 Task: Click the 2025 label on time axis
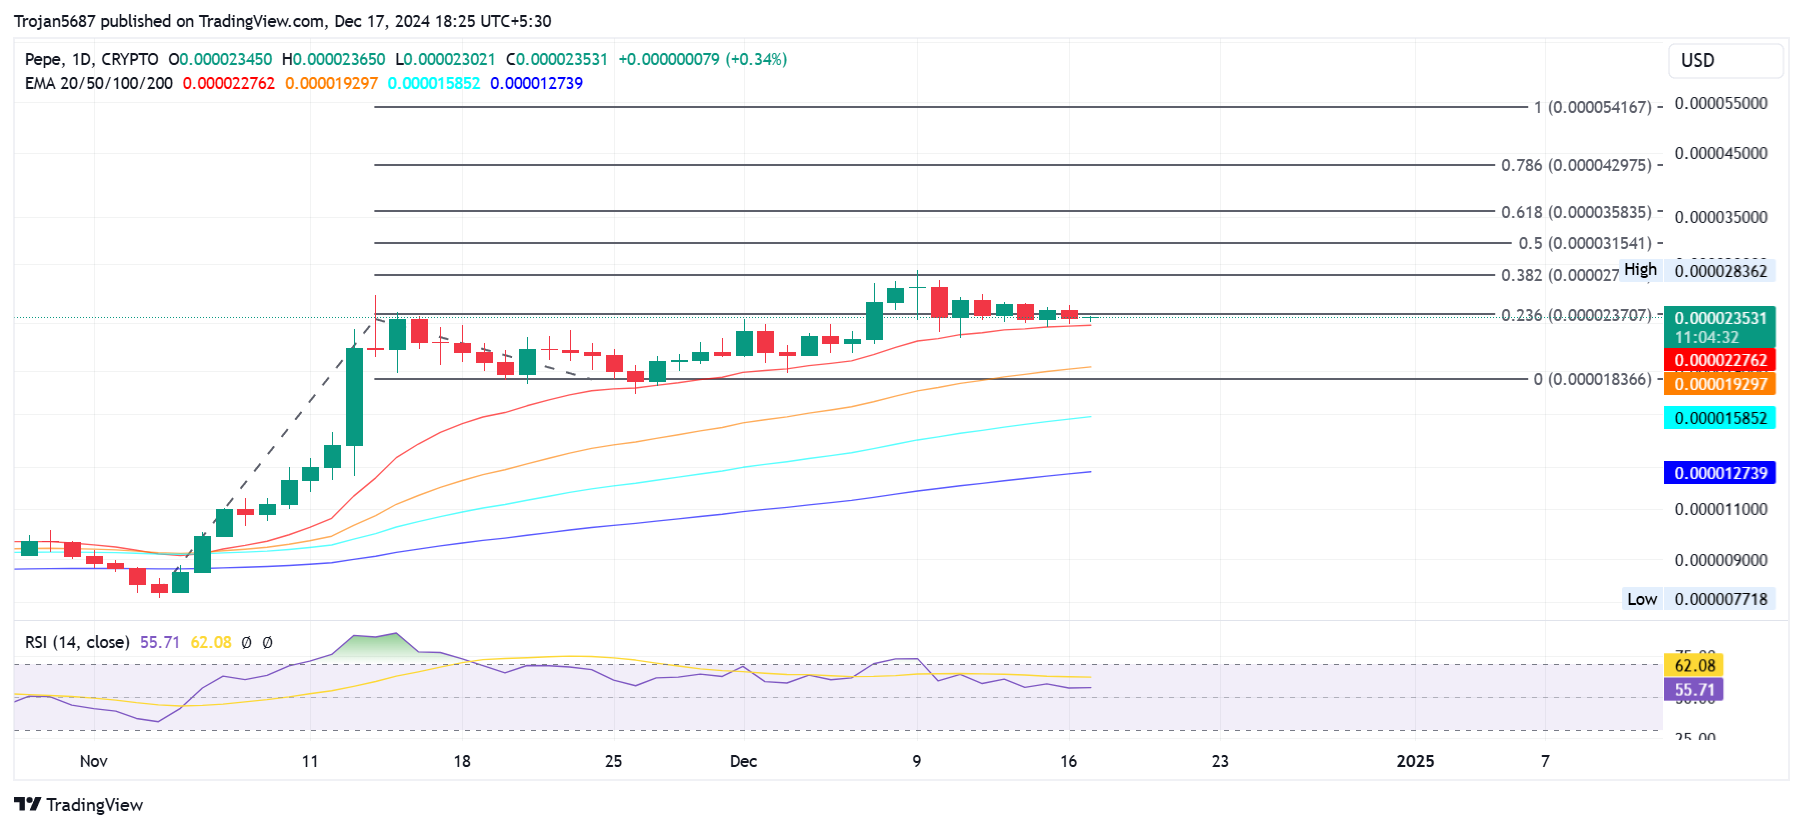pos(1416,761)
